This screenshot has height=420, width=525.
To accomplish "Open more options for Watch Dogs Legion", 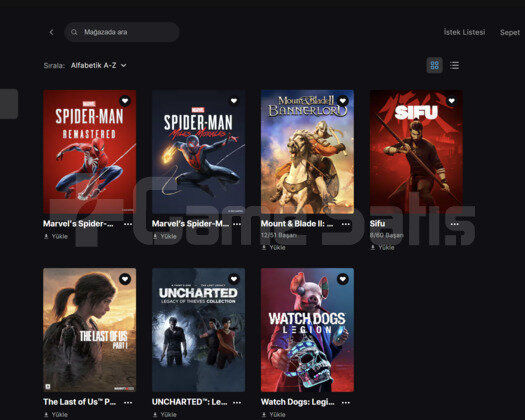I will tap(346, 402).
